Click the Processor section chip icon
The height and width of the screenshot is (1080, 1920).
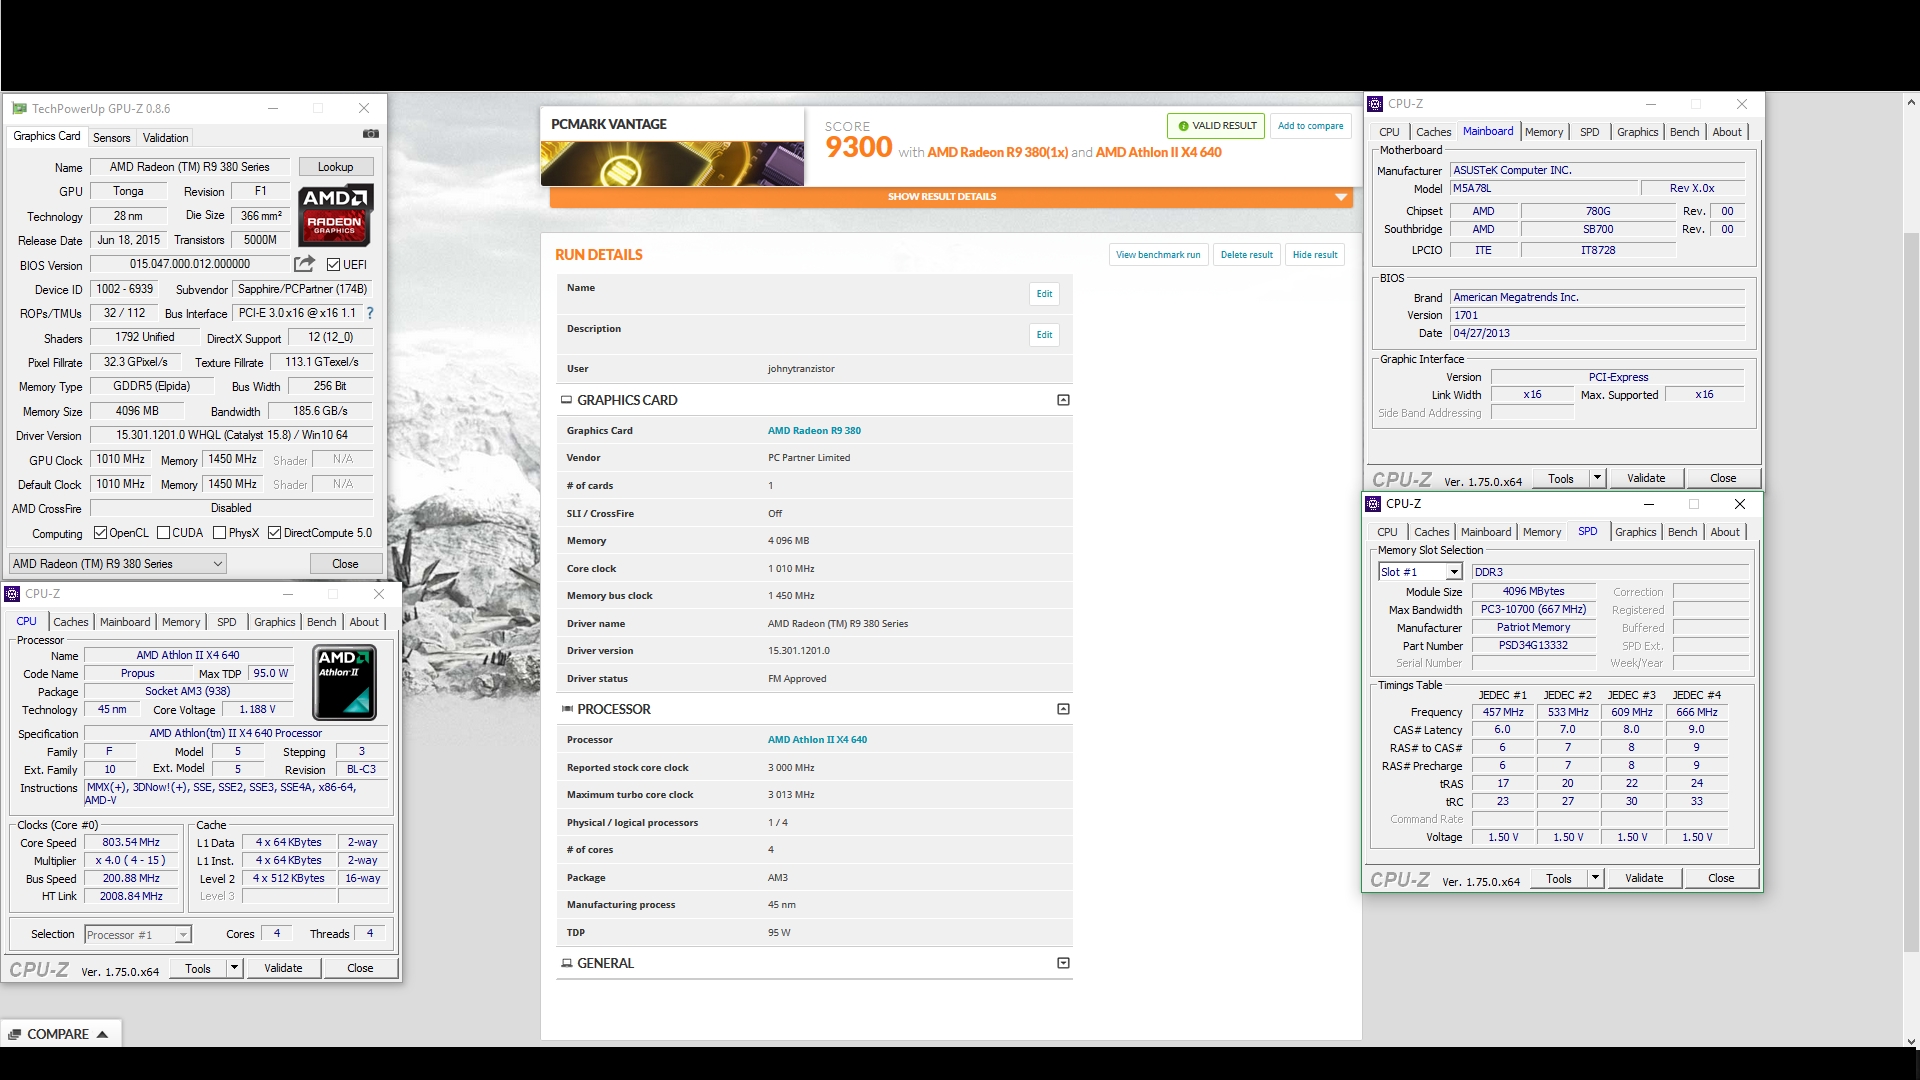point(567,709)
